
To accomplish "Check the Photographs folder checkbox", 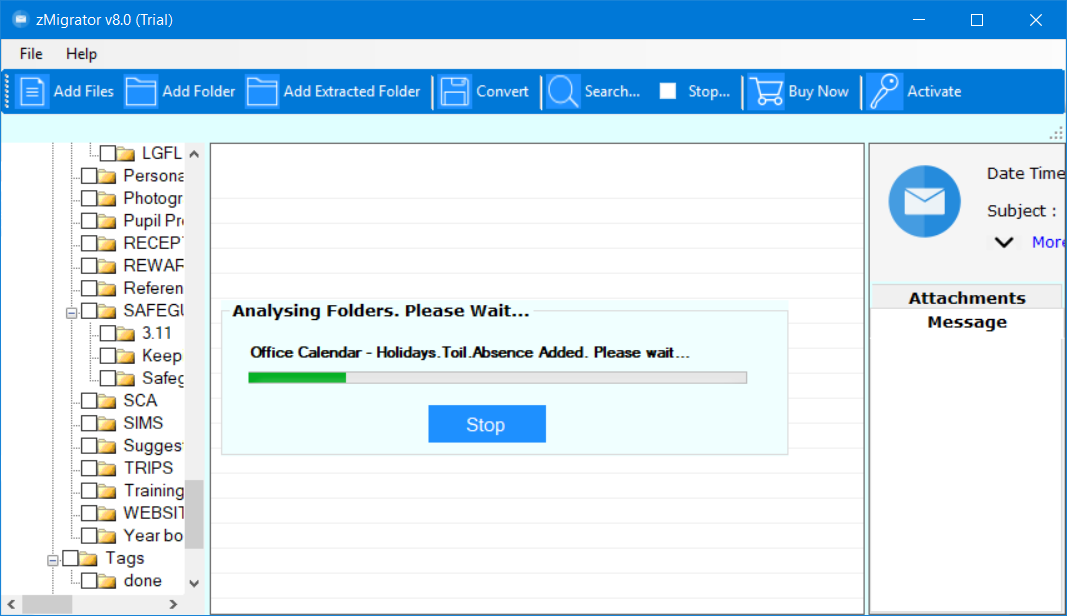I will point(88,198).
